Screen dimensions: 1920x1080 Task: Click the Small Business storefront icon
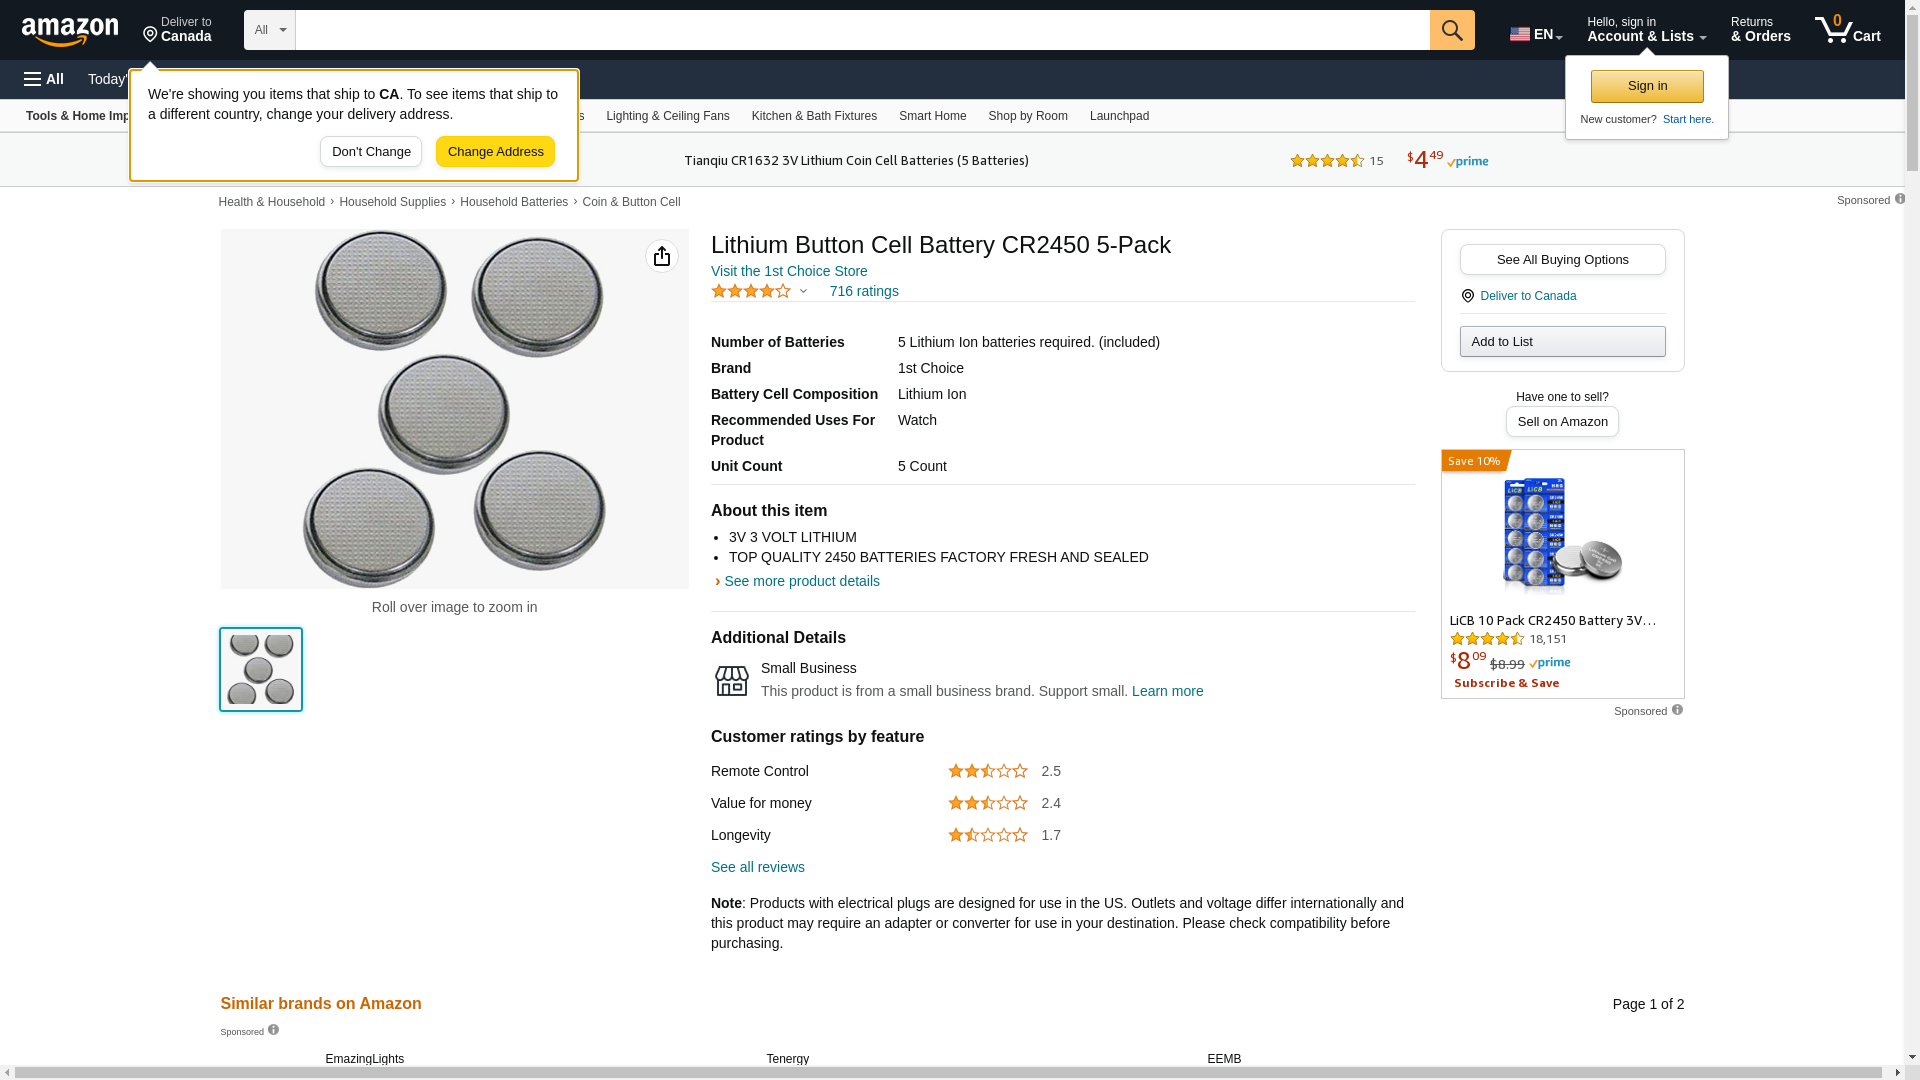tap(731, 680)
